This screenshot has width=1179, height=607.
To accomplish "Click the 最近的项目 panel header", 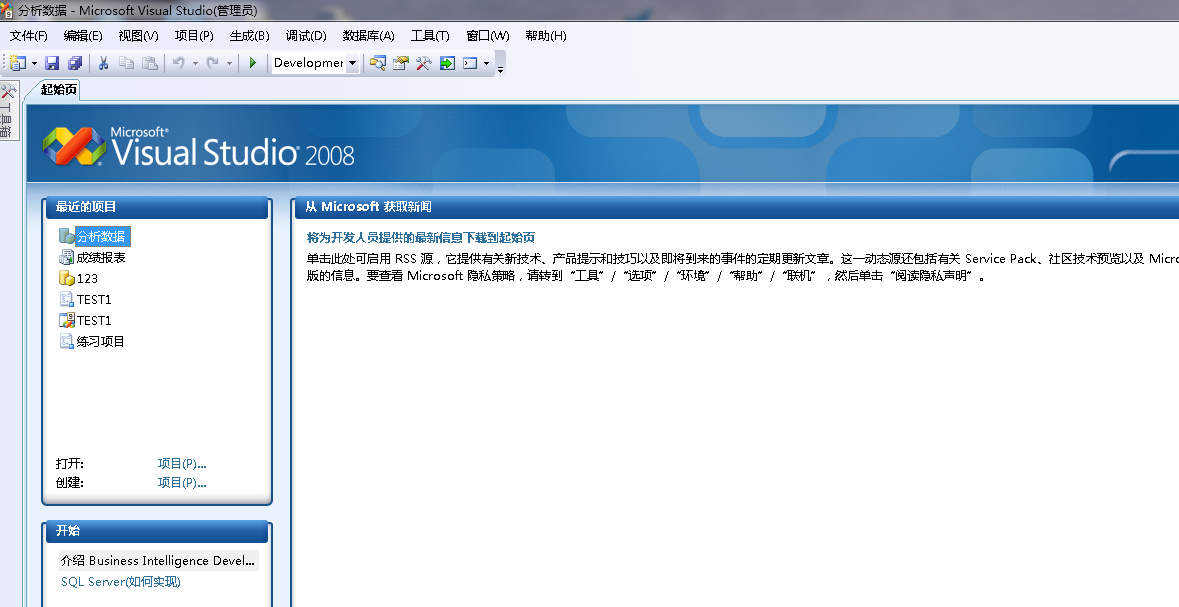I will 156,207.
